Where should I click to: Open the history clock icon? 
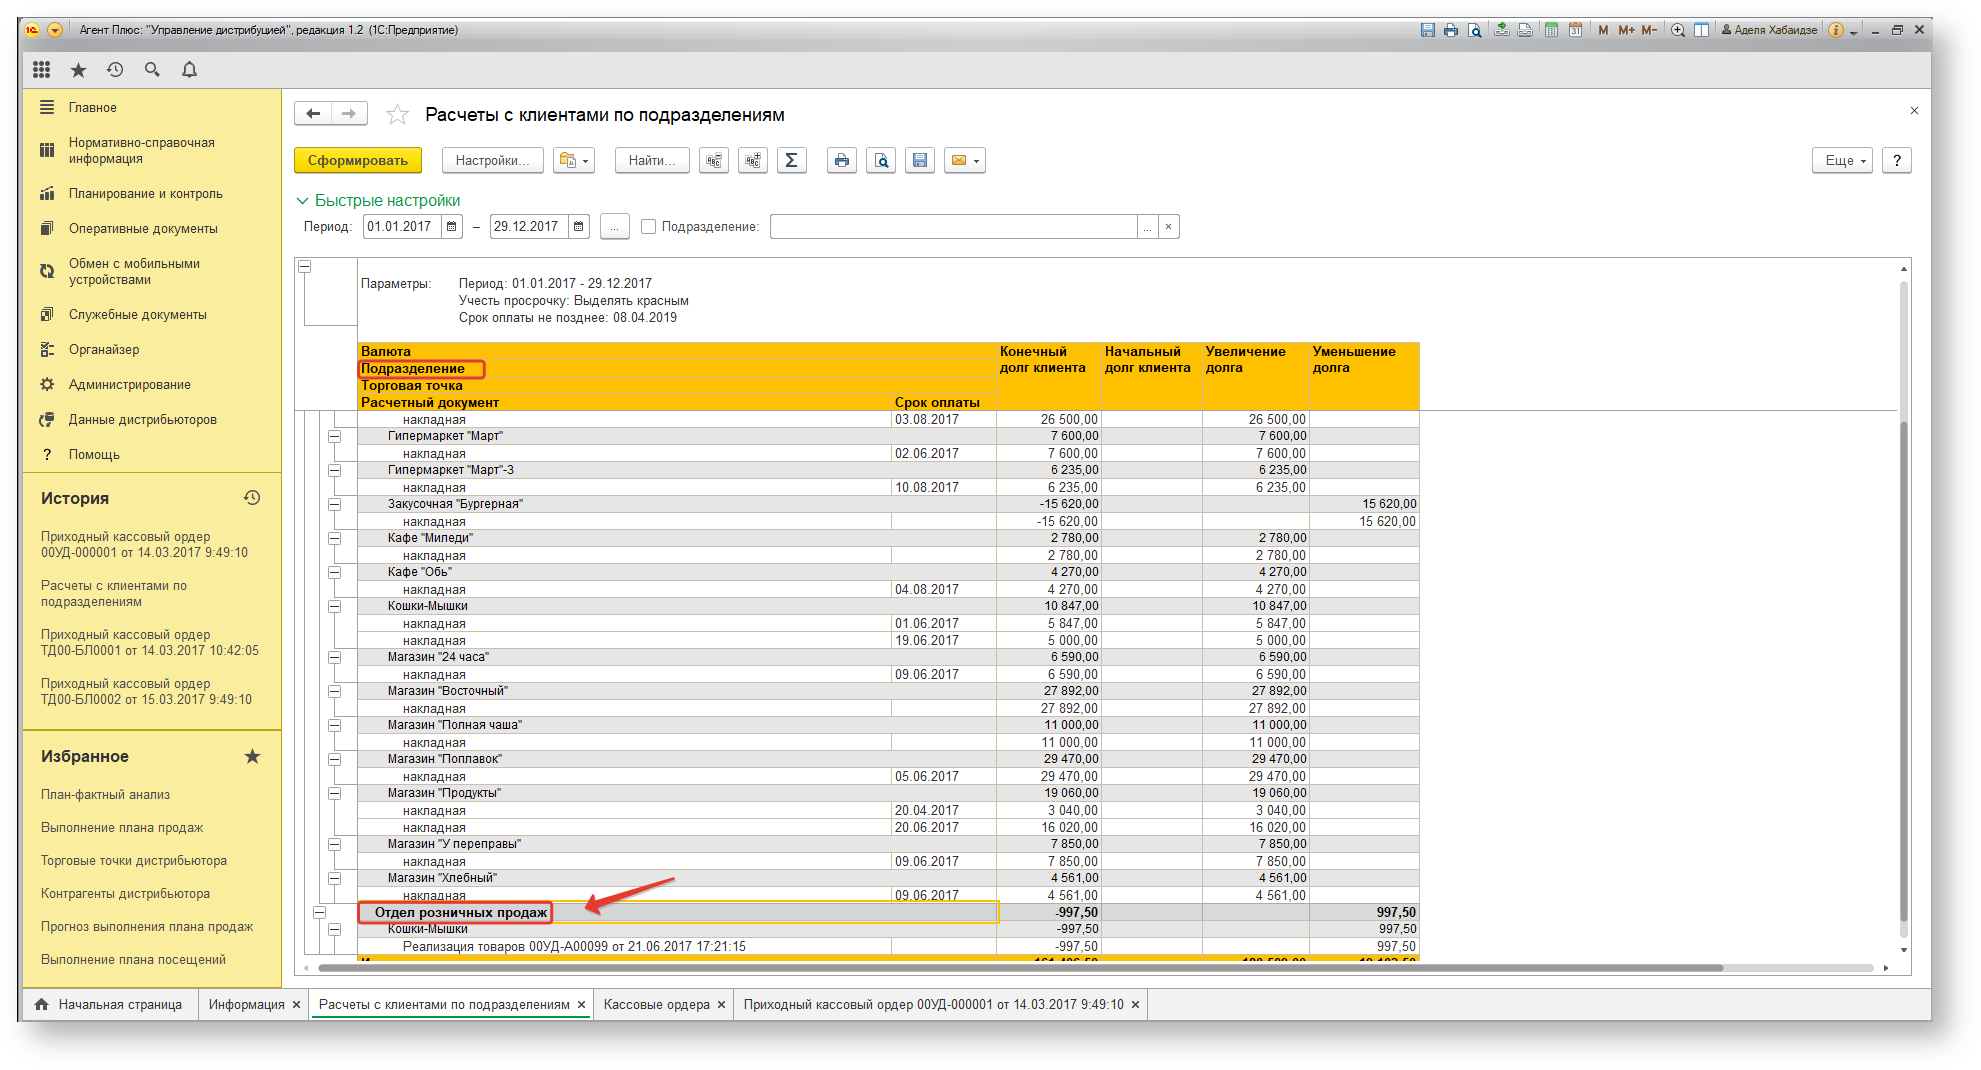(115, 69)
